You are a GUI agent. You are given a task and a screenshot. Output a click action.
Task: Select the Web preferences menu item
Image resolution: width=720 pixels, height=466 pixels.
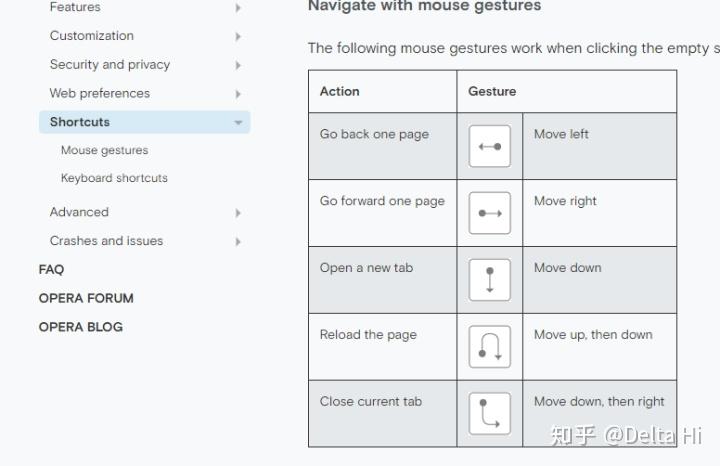pyautogui.click(x=100, y=93)
